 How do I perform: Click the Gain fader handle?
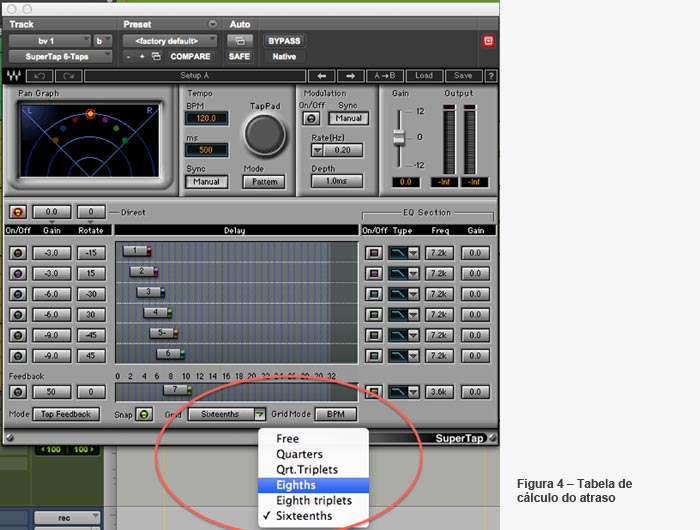pos(399,138)
